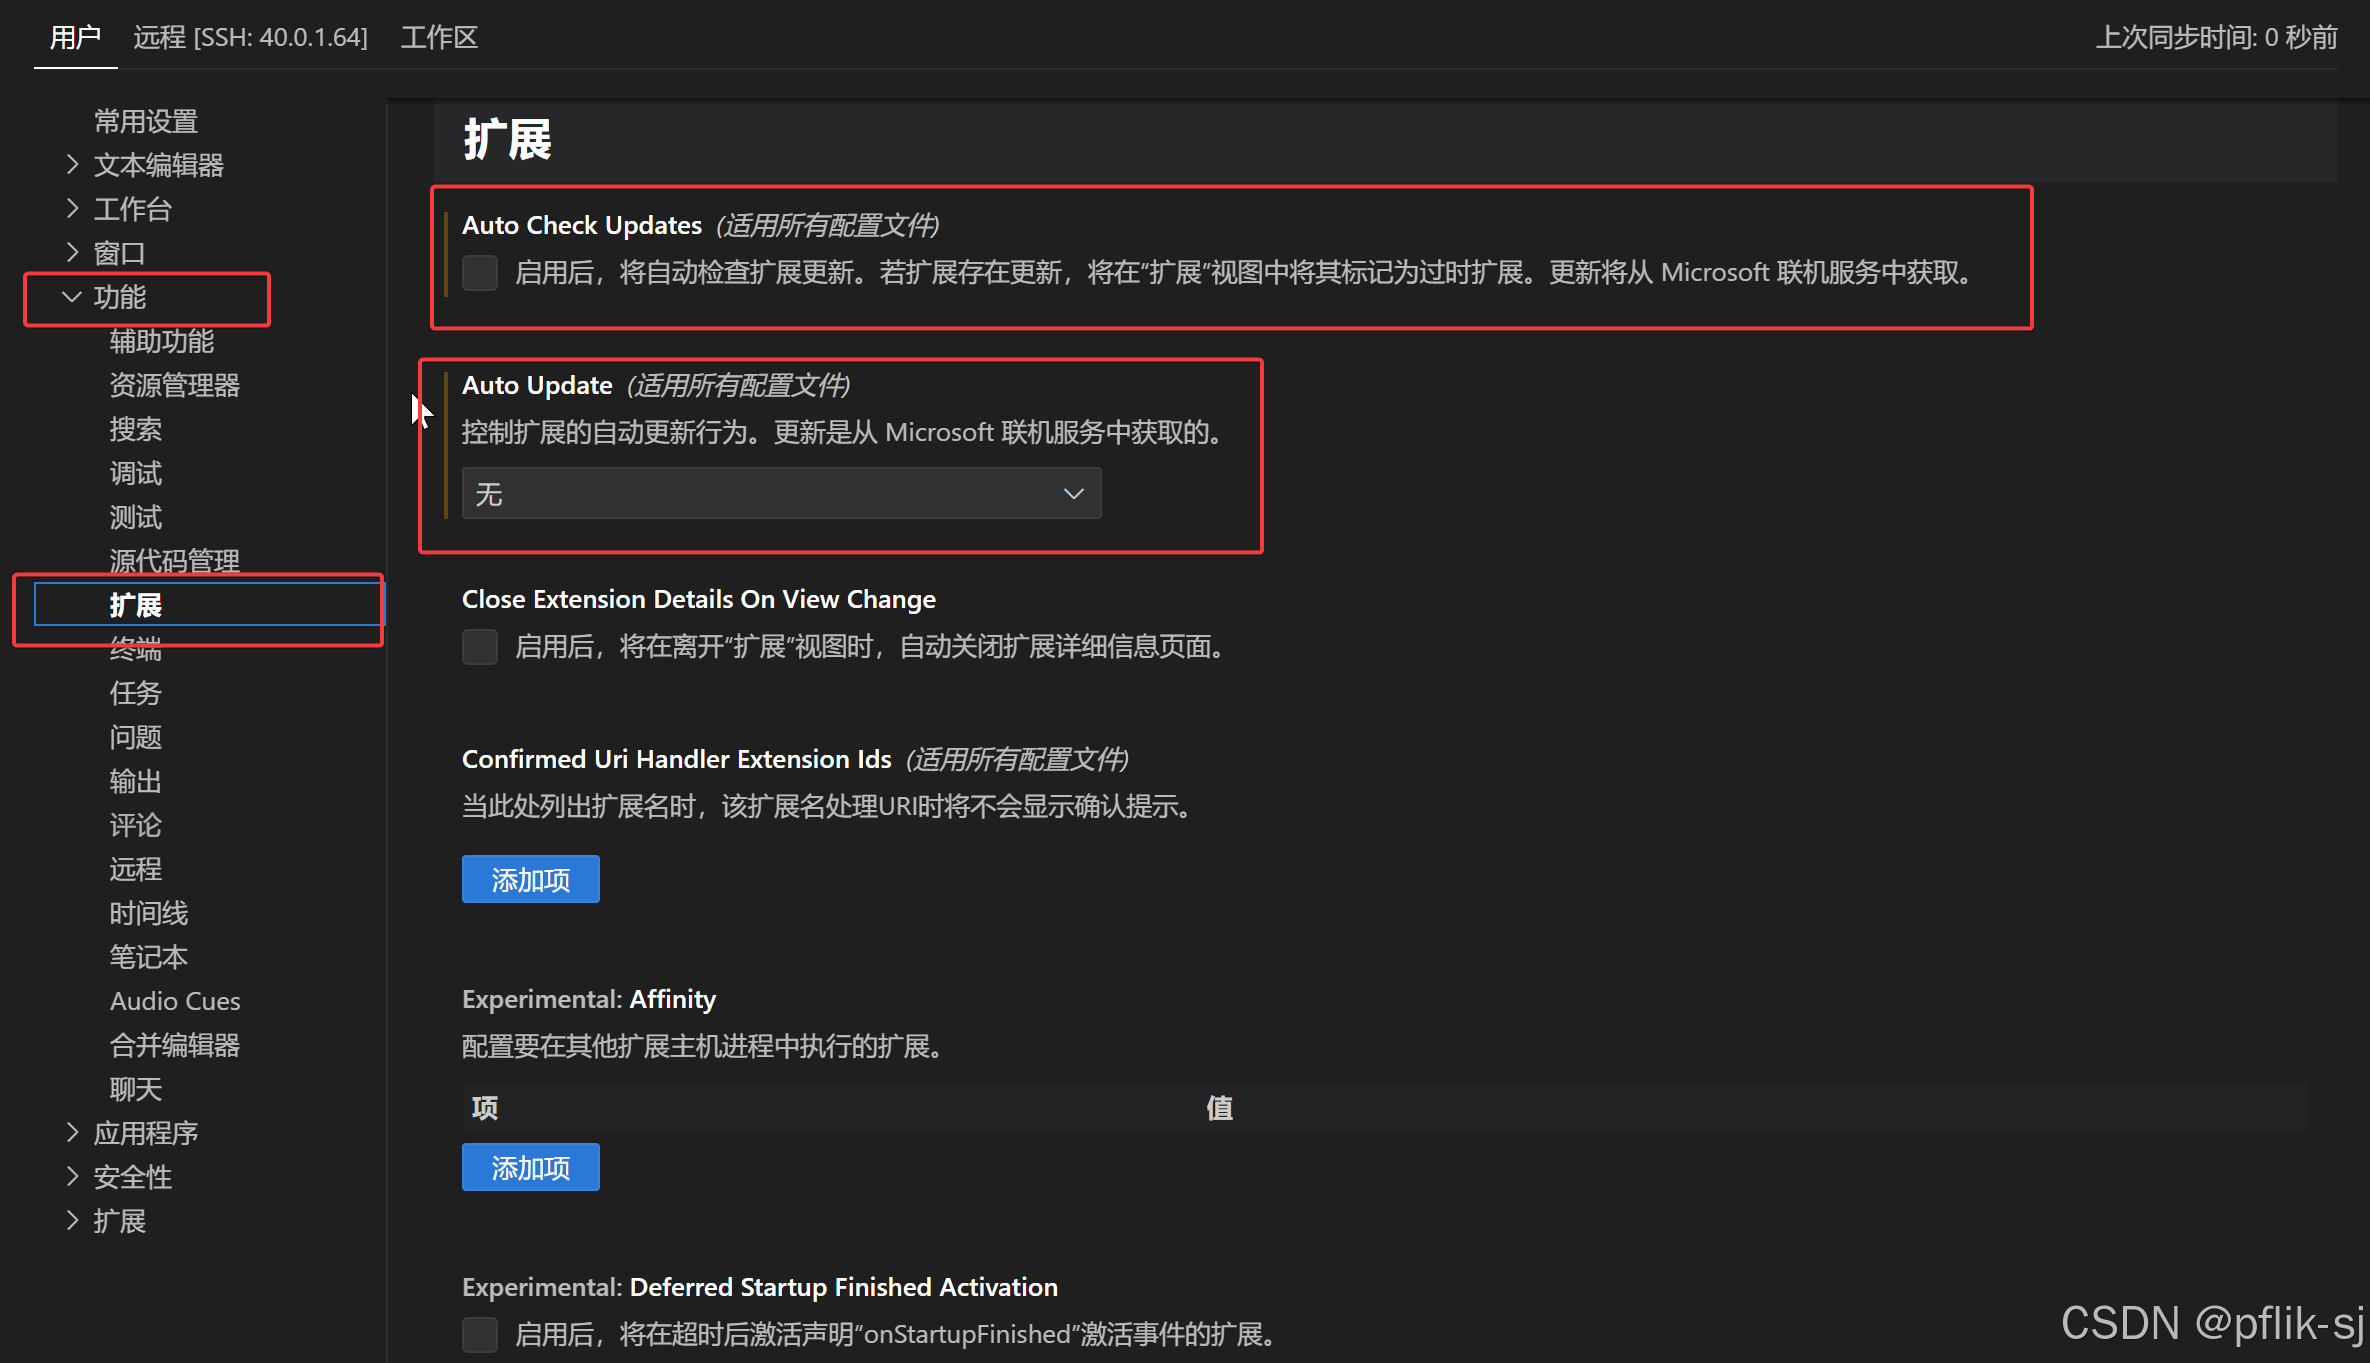Expand the 文本编辑器 tree chevron

pos(72,164)
